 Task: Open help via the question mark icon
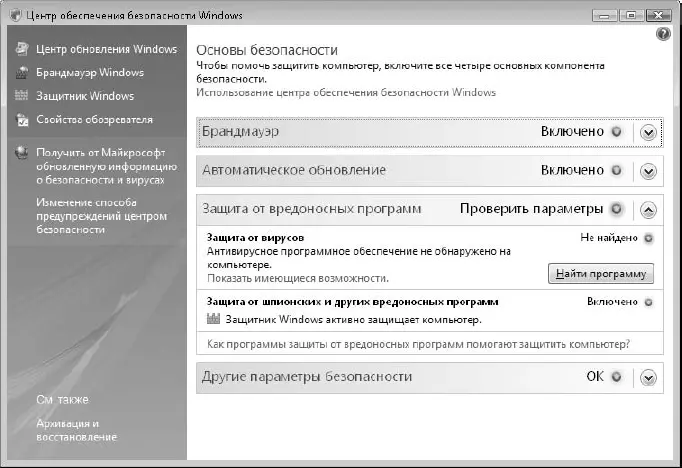663,33
